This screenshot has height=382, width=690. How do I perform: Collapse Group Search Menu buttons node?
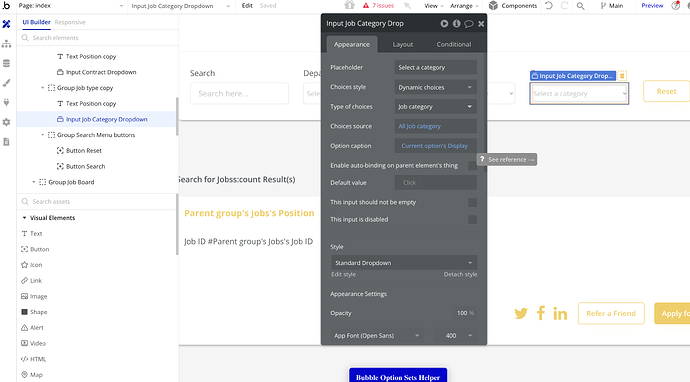pyautogui.click(x=42, y=135)
